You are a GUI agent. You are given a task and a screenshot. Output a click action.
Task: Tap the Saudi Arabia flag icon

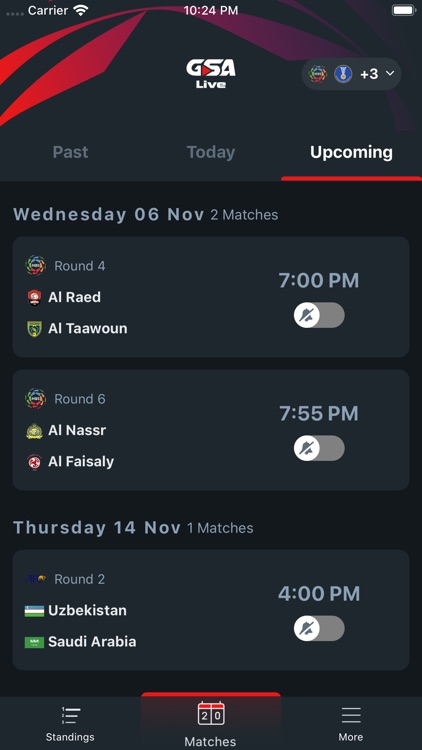(34, 642)
